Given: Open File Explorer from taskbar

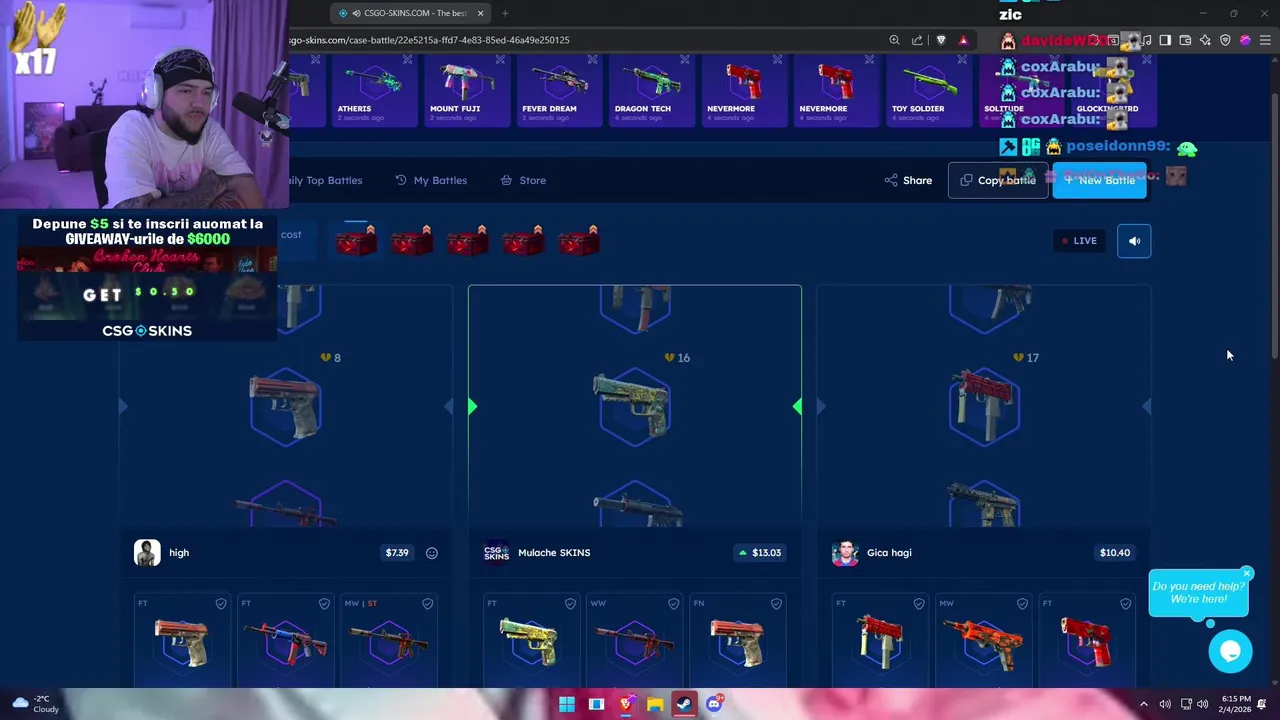Looking at the screenshot, I should point(655,704).
